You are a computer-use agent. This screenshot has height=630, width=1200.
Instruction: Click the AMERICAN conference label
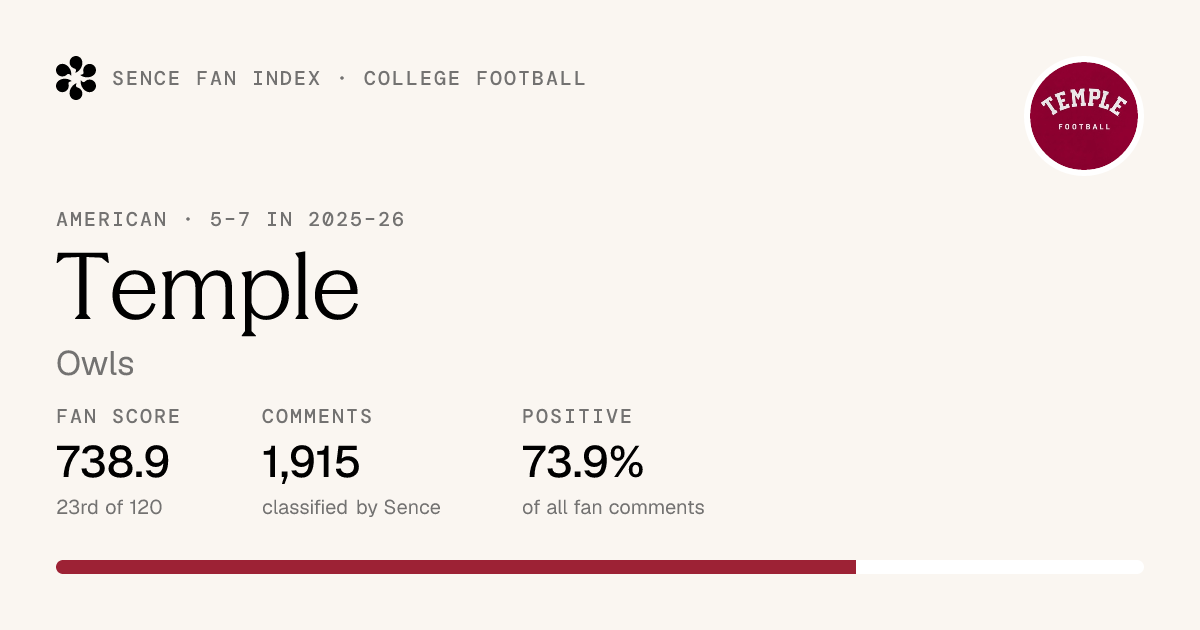coord(112,219)
